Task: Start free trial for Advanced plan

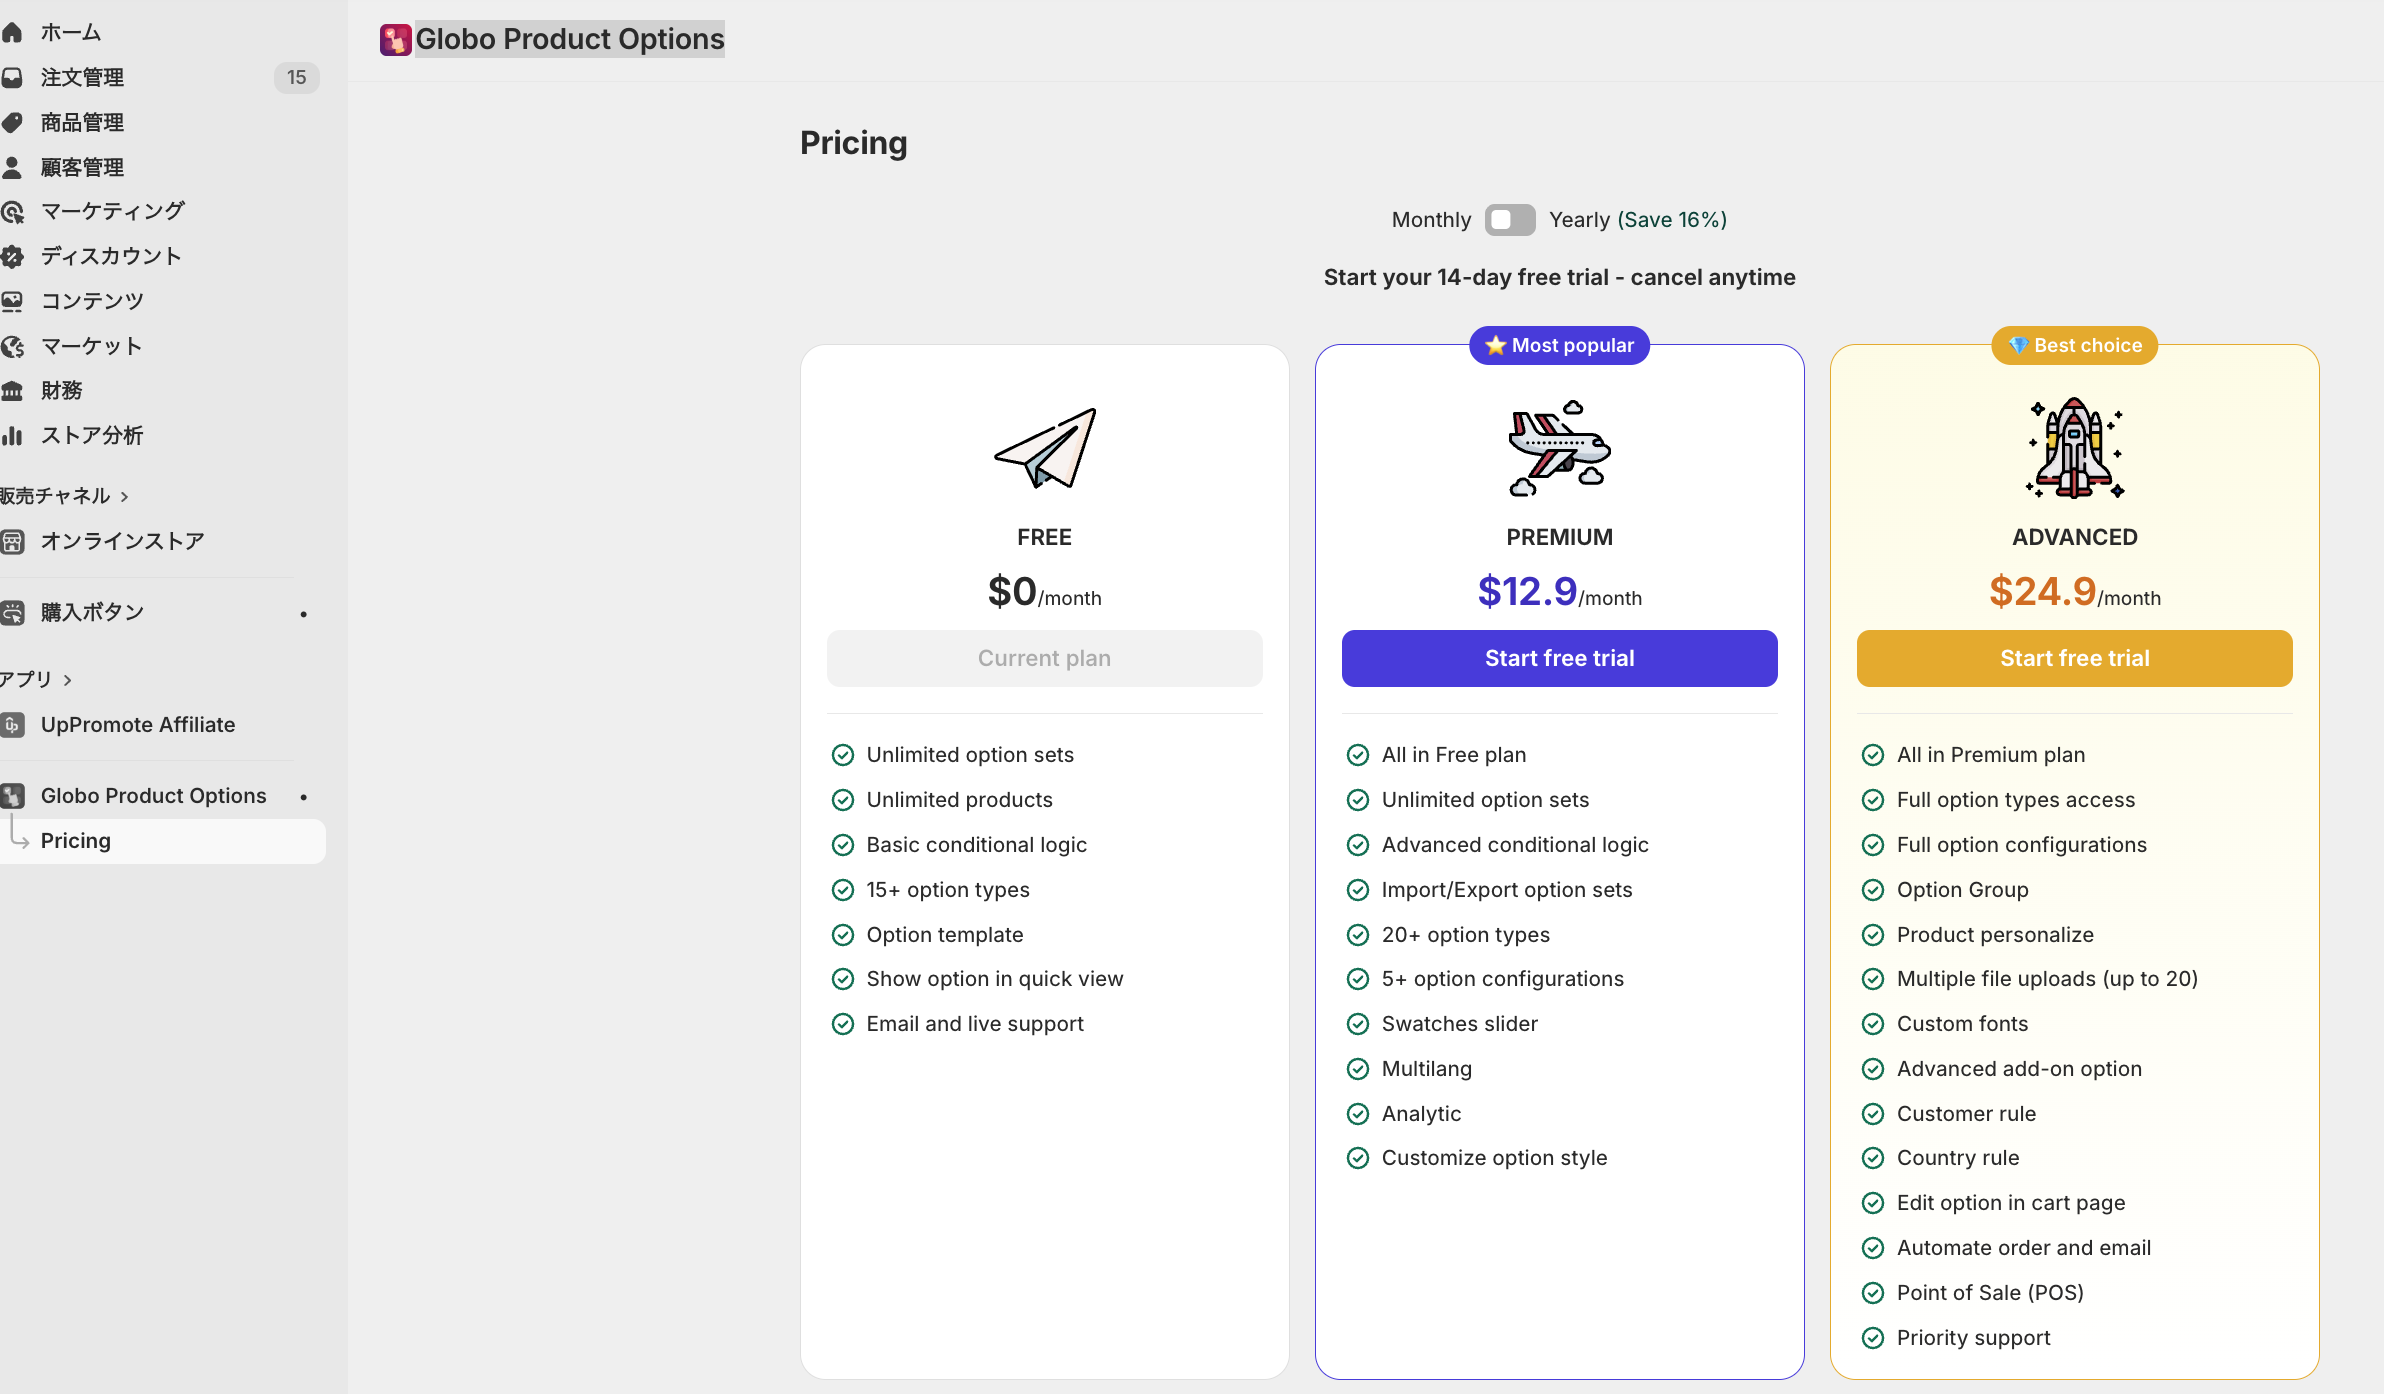Action: pyautogui.click(x=2074, y=659)
